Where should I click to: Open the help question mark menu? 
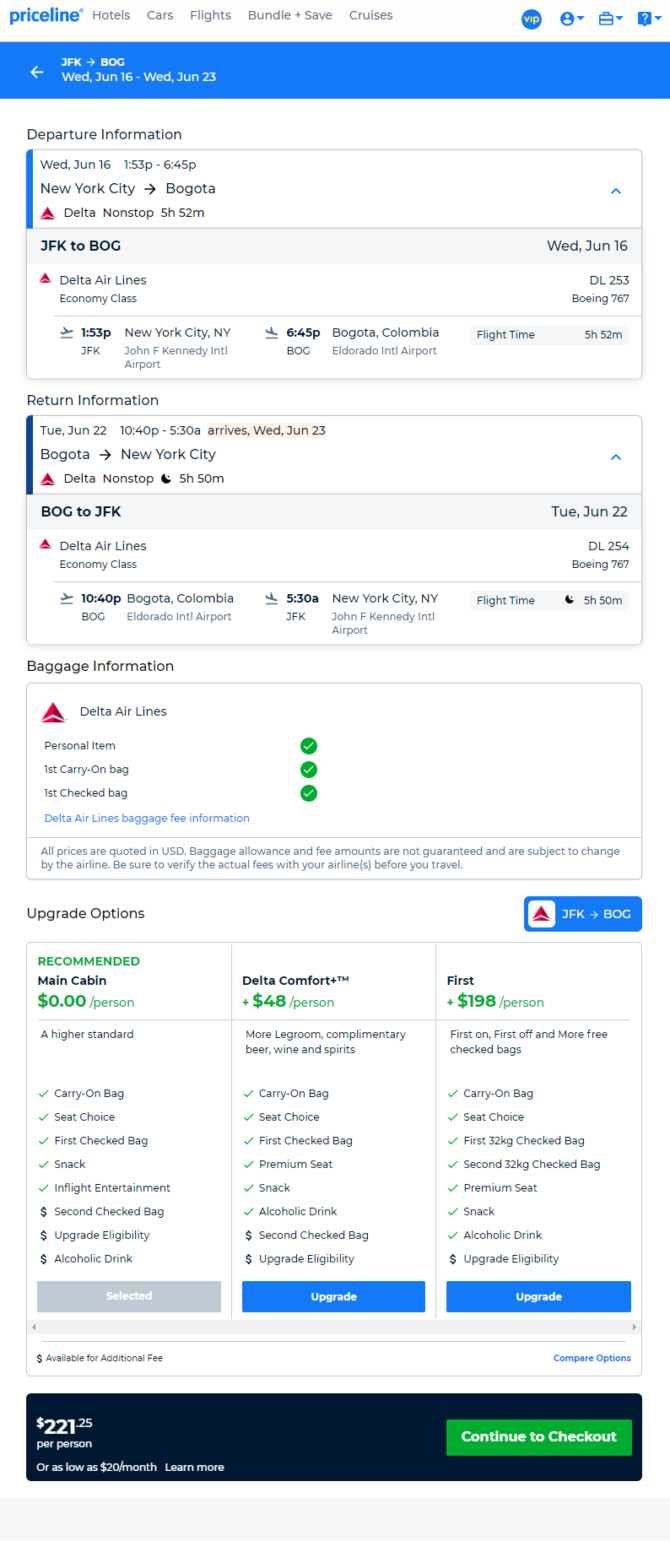click(649, 19)
